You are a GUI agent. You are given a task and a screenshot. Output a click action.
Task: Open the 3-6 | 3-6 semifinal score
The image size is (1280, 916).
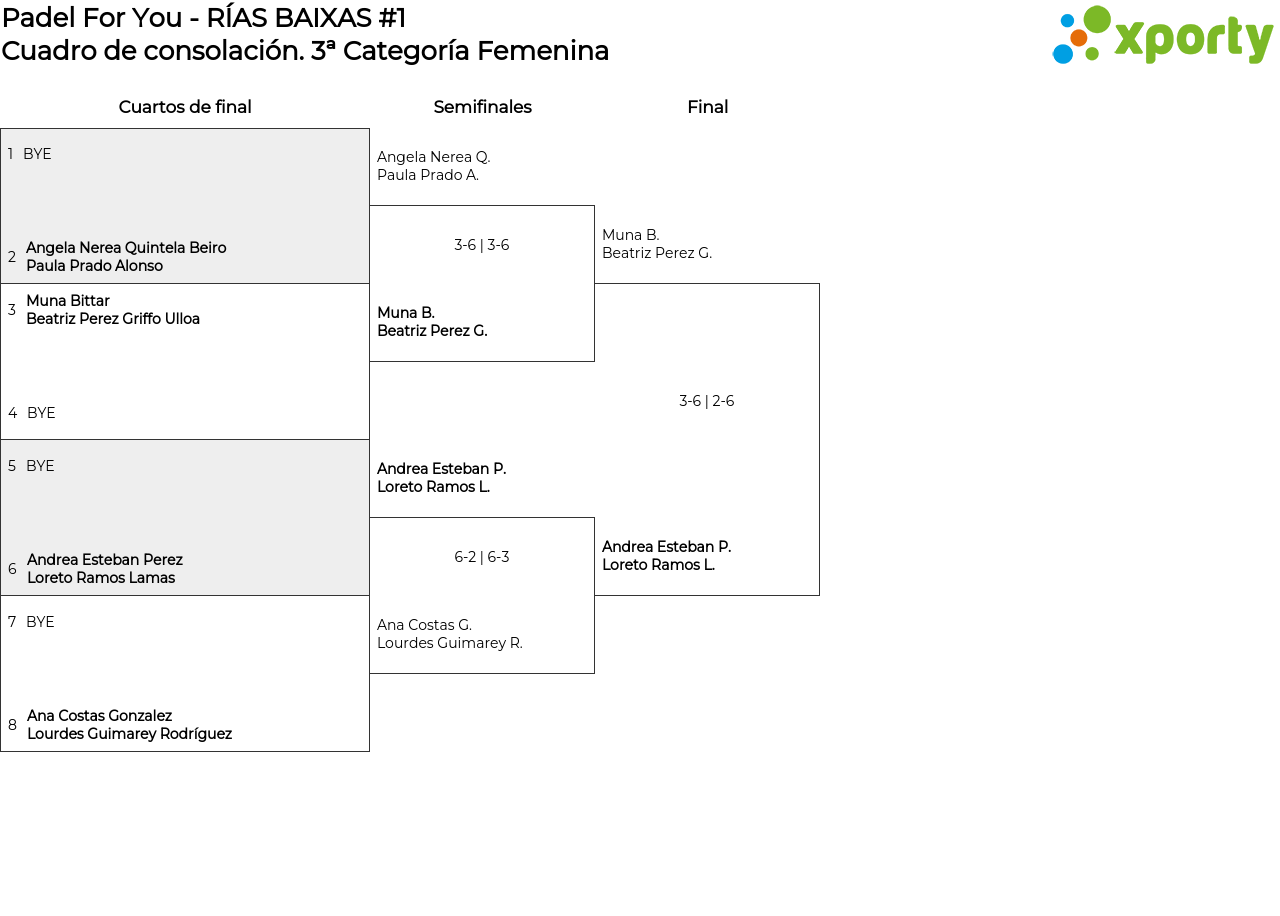[482, 245]
